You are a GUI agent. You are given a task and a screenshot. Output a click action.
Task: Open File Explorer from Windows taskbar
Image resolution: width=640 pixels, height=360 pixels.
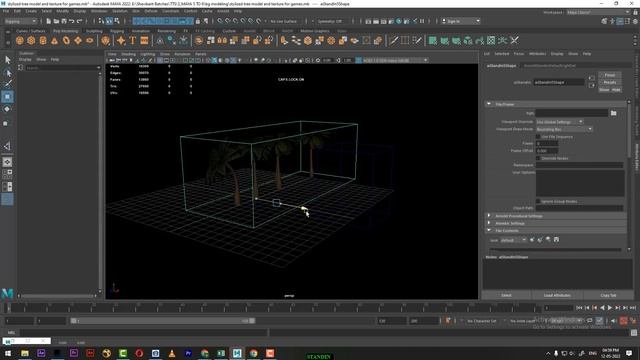click(x=24, y=353)
